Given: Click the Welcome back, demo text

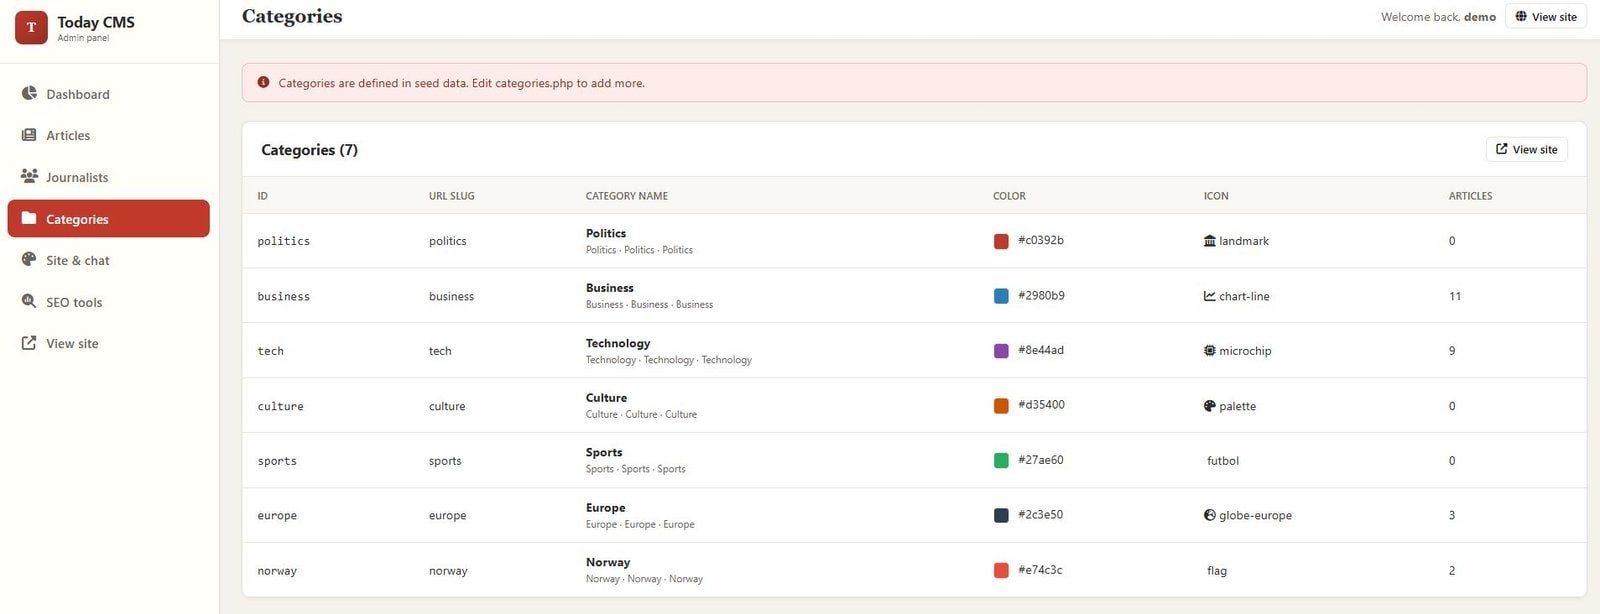Looking at the screenshot, I should 1438,17.
